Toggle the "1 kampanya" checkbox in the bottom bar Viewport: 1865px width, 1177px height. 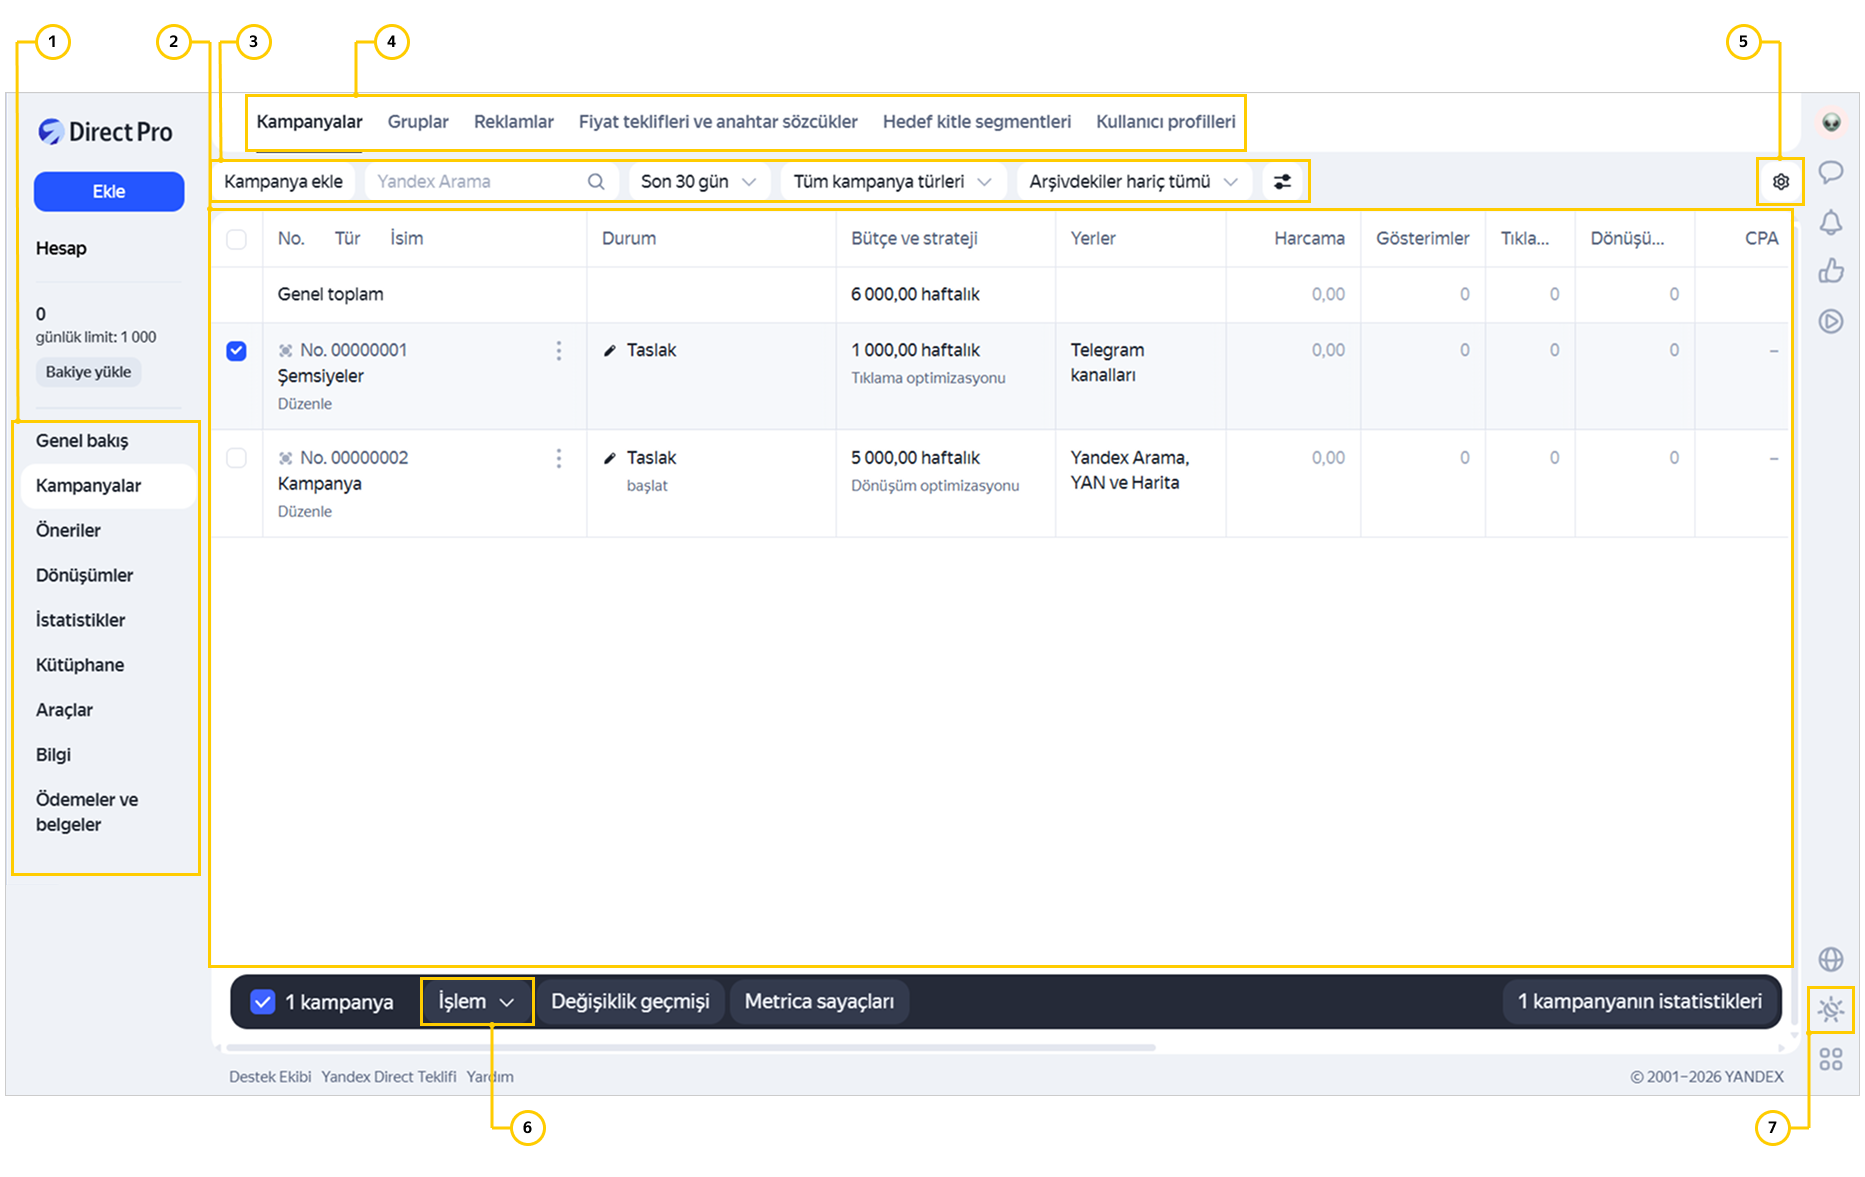[x=263, y=1002]
